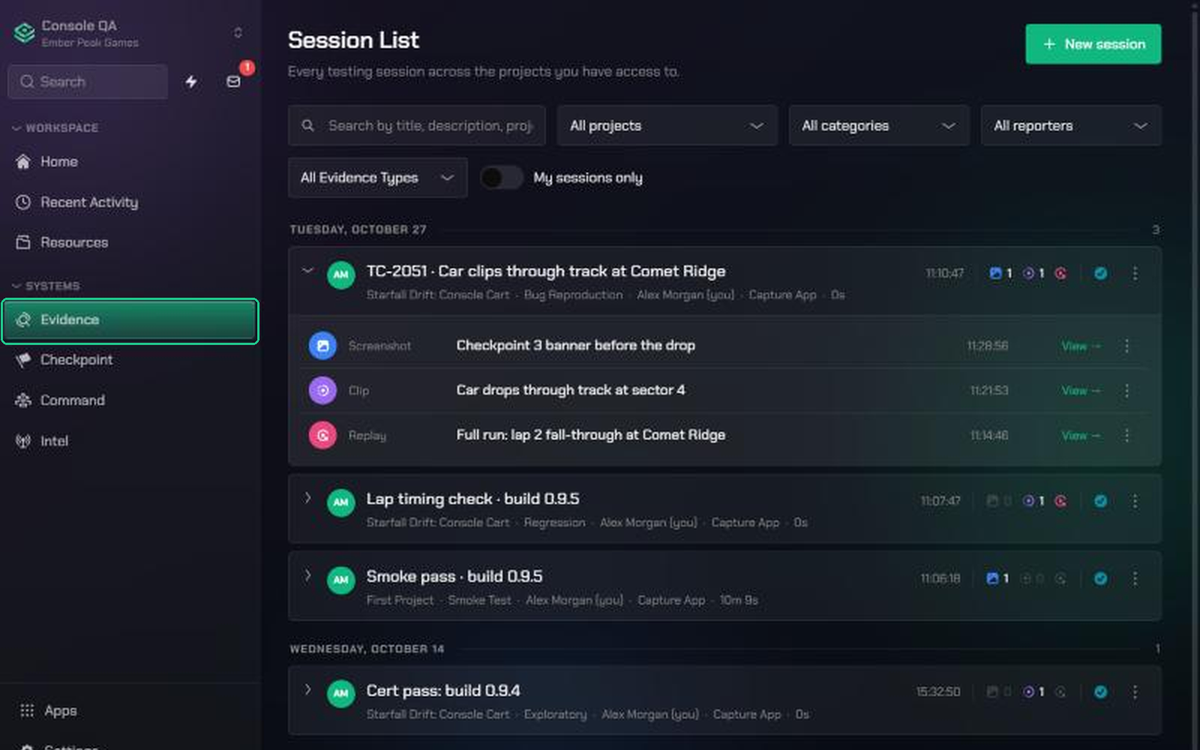Click the AM avatar on Lap timing check
Viewport: 1200px width, 750px height.
[x=341, y=502]
